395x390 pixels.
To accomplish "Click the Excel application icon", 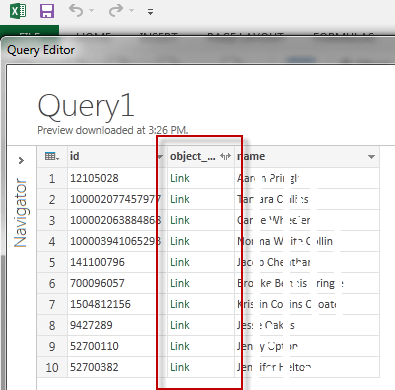I will tap(18, 11).
